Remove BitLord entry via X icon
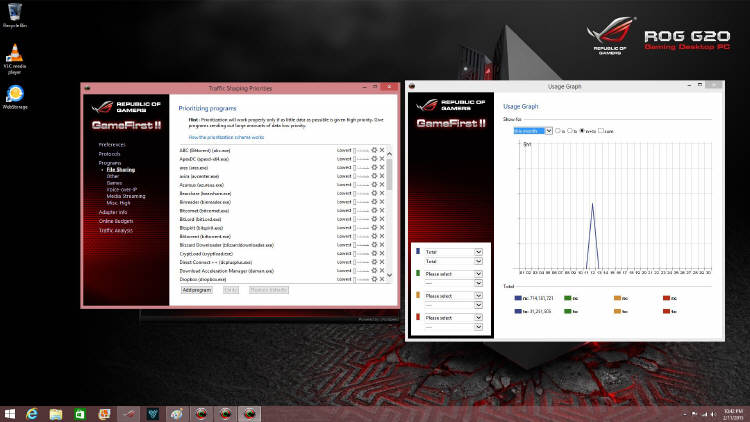 point(382,219)
